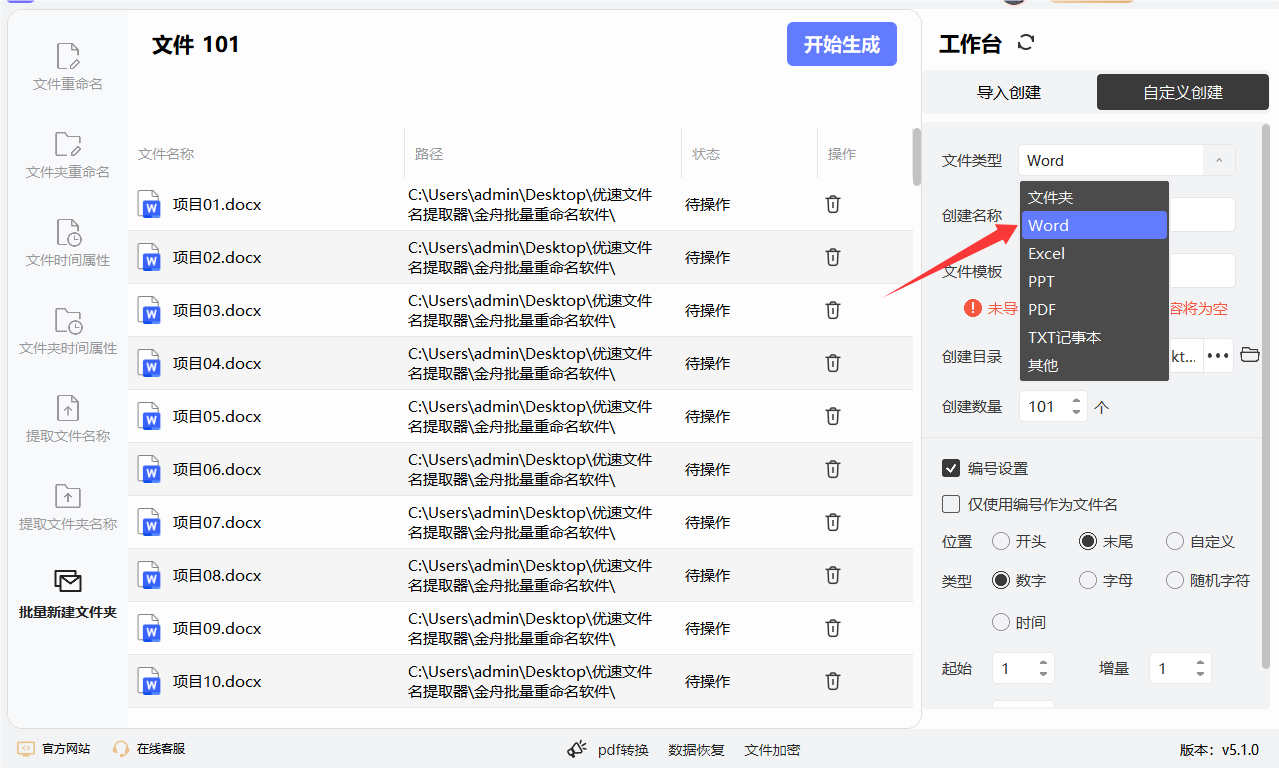Image resolution: width=1279 pixels, height=768 pixels.
Task: Open the 文件夹时间属性 sidebar tool
Action: tap(68, 332)
